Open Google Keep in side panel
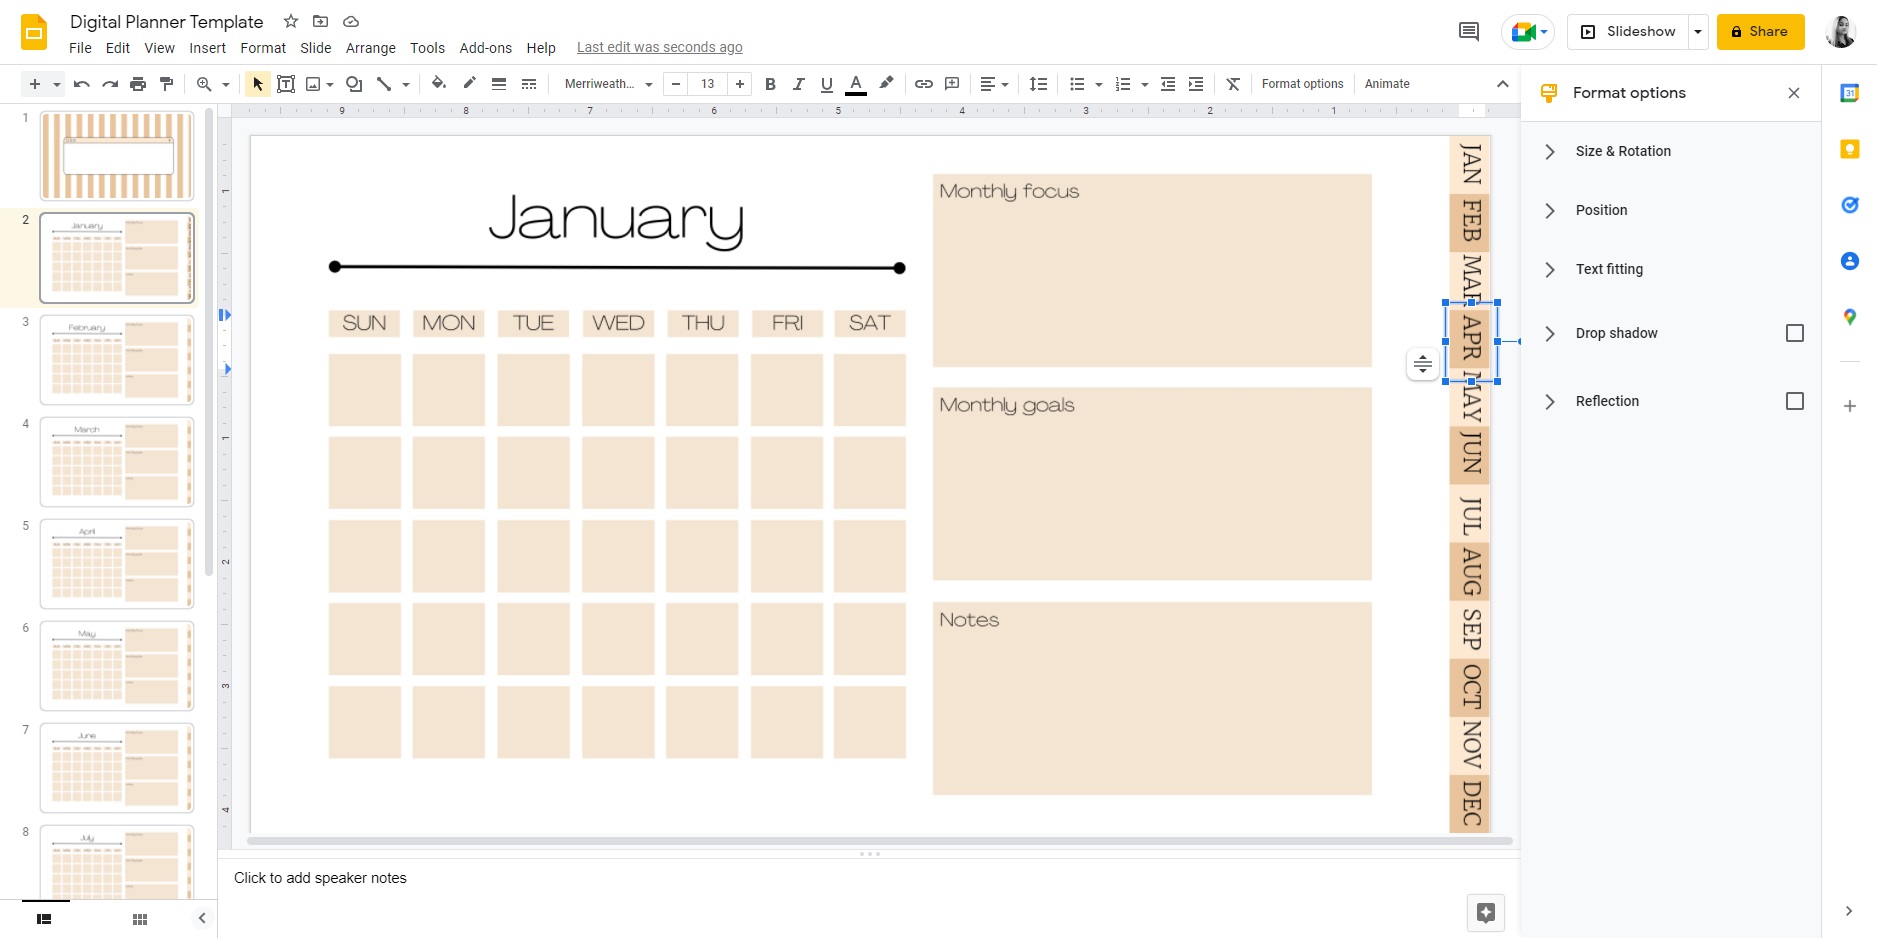The image size is (1877, 938). click(1850, 149)
